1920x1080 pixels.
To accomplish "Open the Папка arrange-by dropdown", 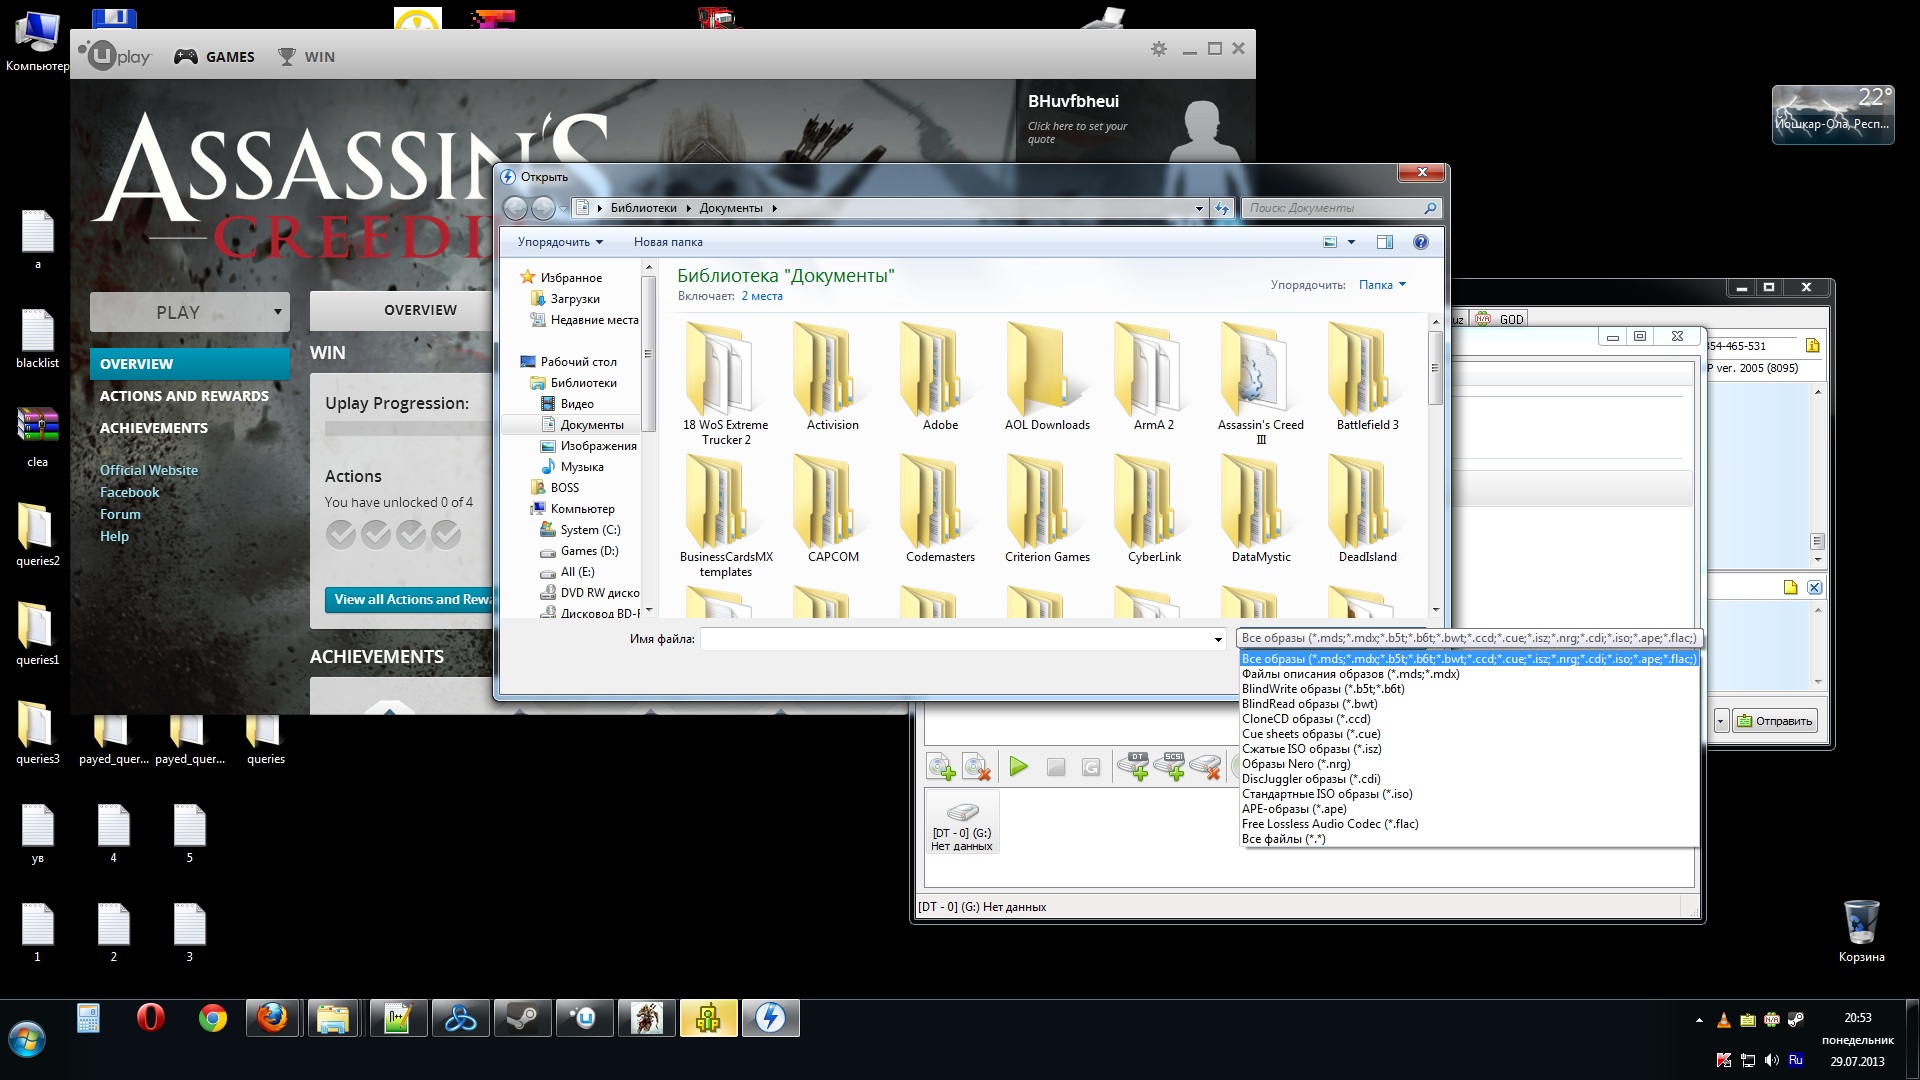I will coord(1382,285).
